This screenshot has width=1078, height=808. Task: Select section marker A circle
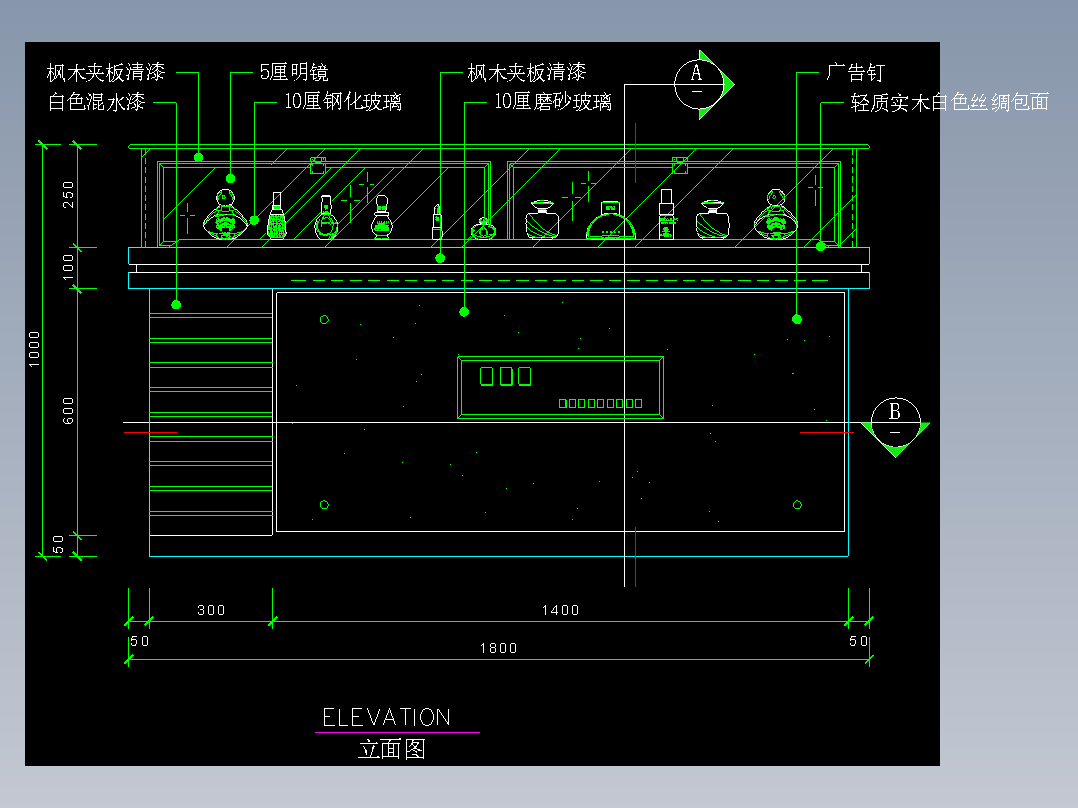(x=698, y=85)
